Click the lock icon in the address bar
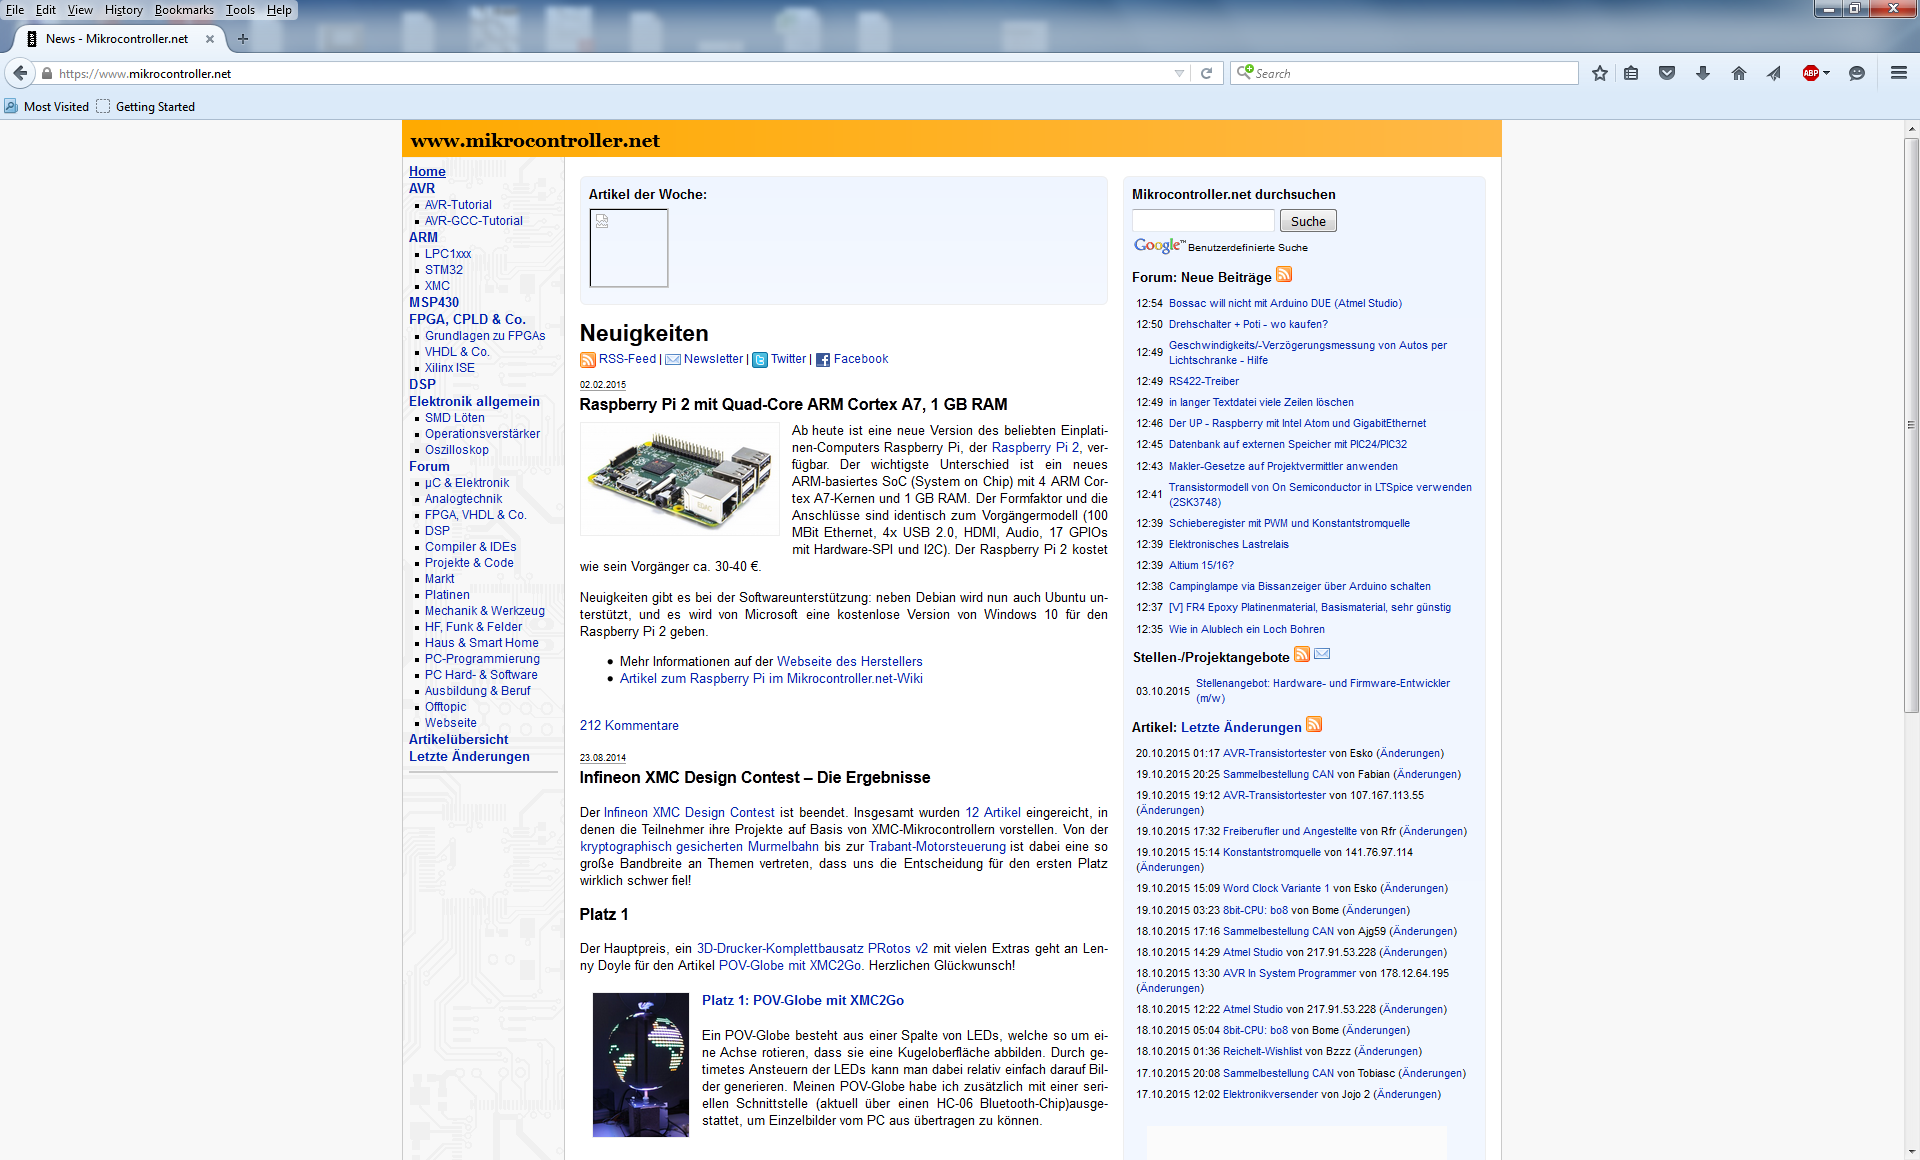Screen dimensions: 1920x1160 (46, 73)
